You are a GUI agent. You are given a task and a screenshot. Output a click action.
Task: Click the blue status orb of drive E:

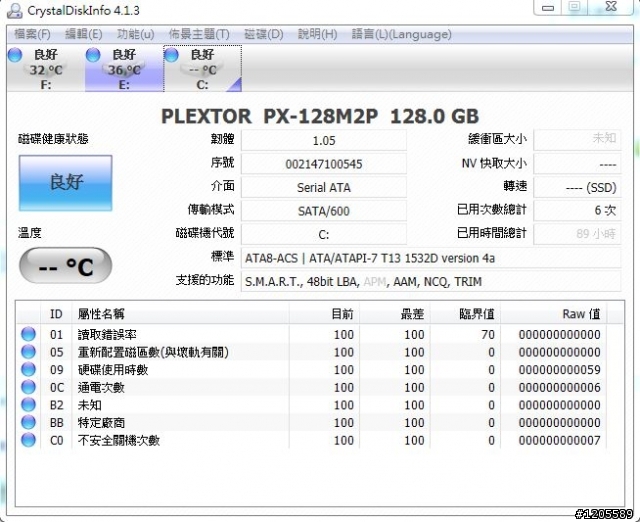93,55
